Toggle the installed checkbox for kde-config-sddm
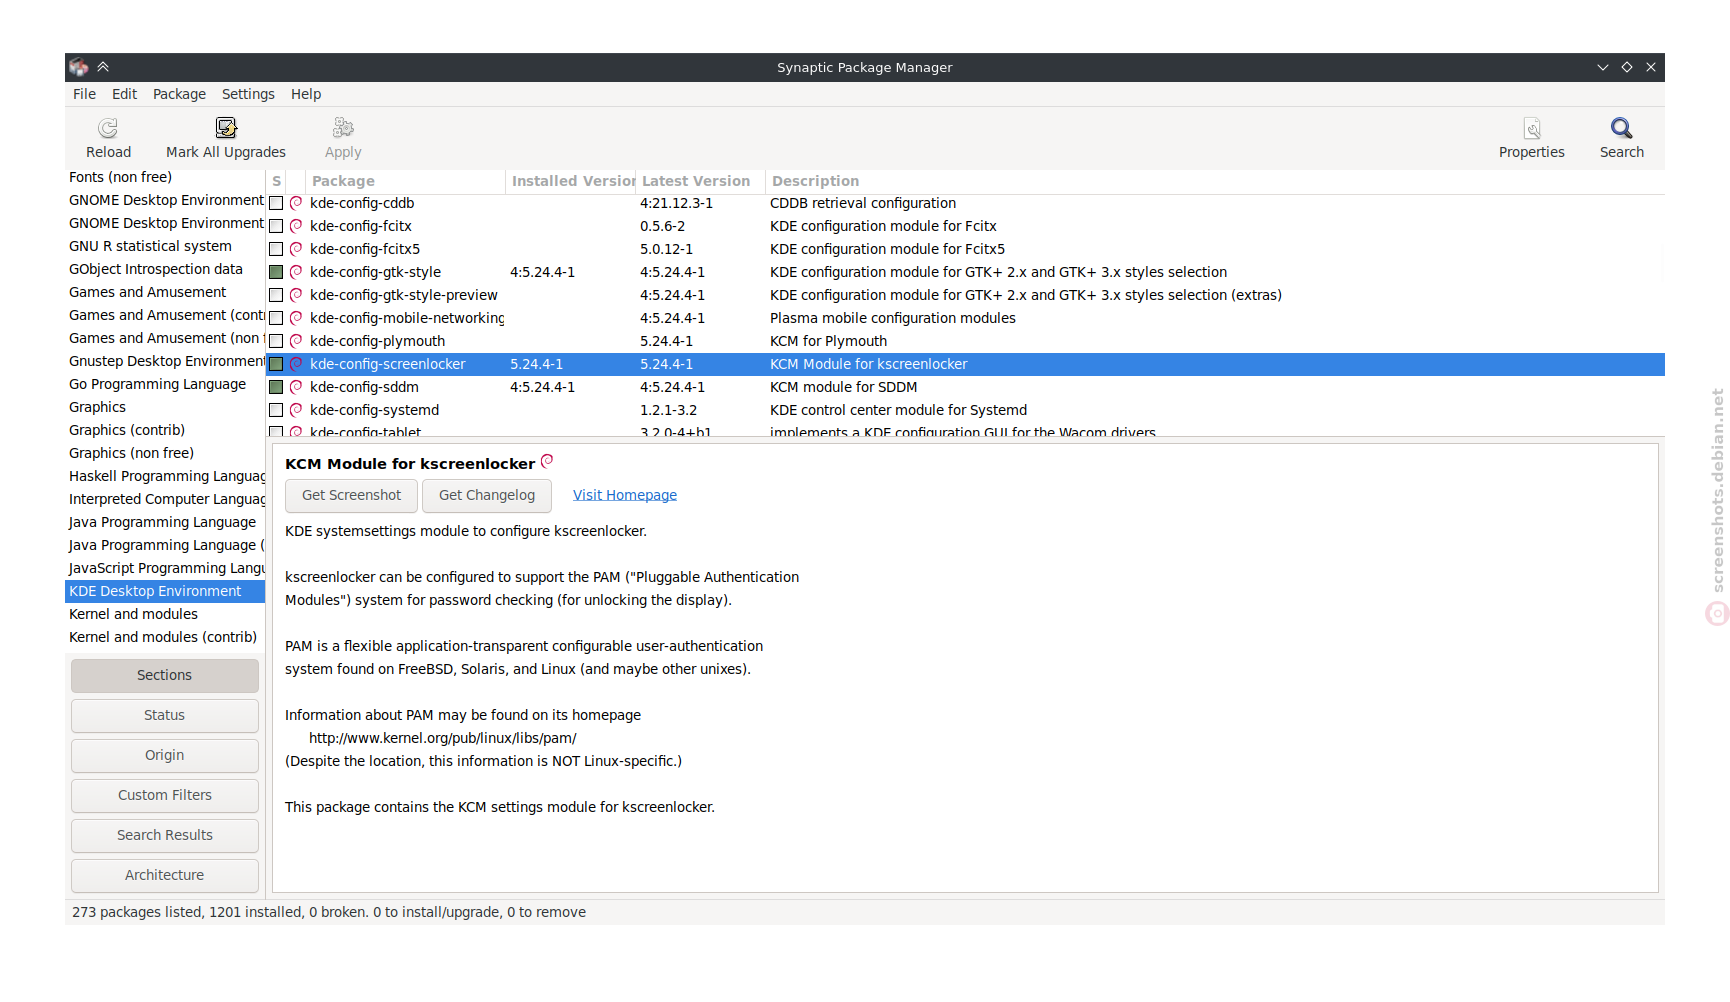This screenshot has height=1002, width=1730. [276, 387]
